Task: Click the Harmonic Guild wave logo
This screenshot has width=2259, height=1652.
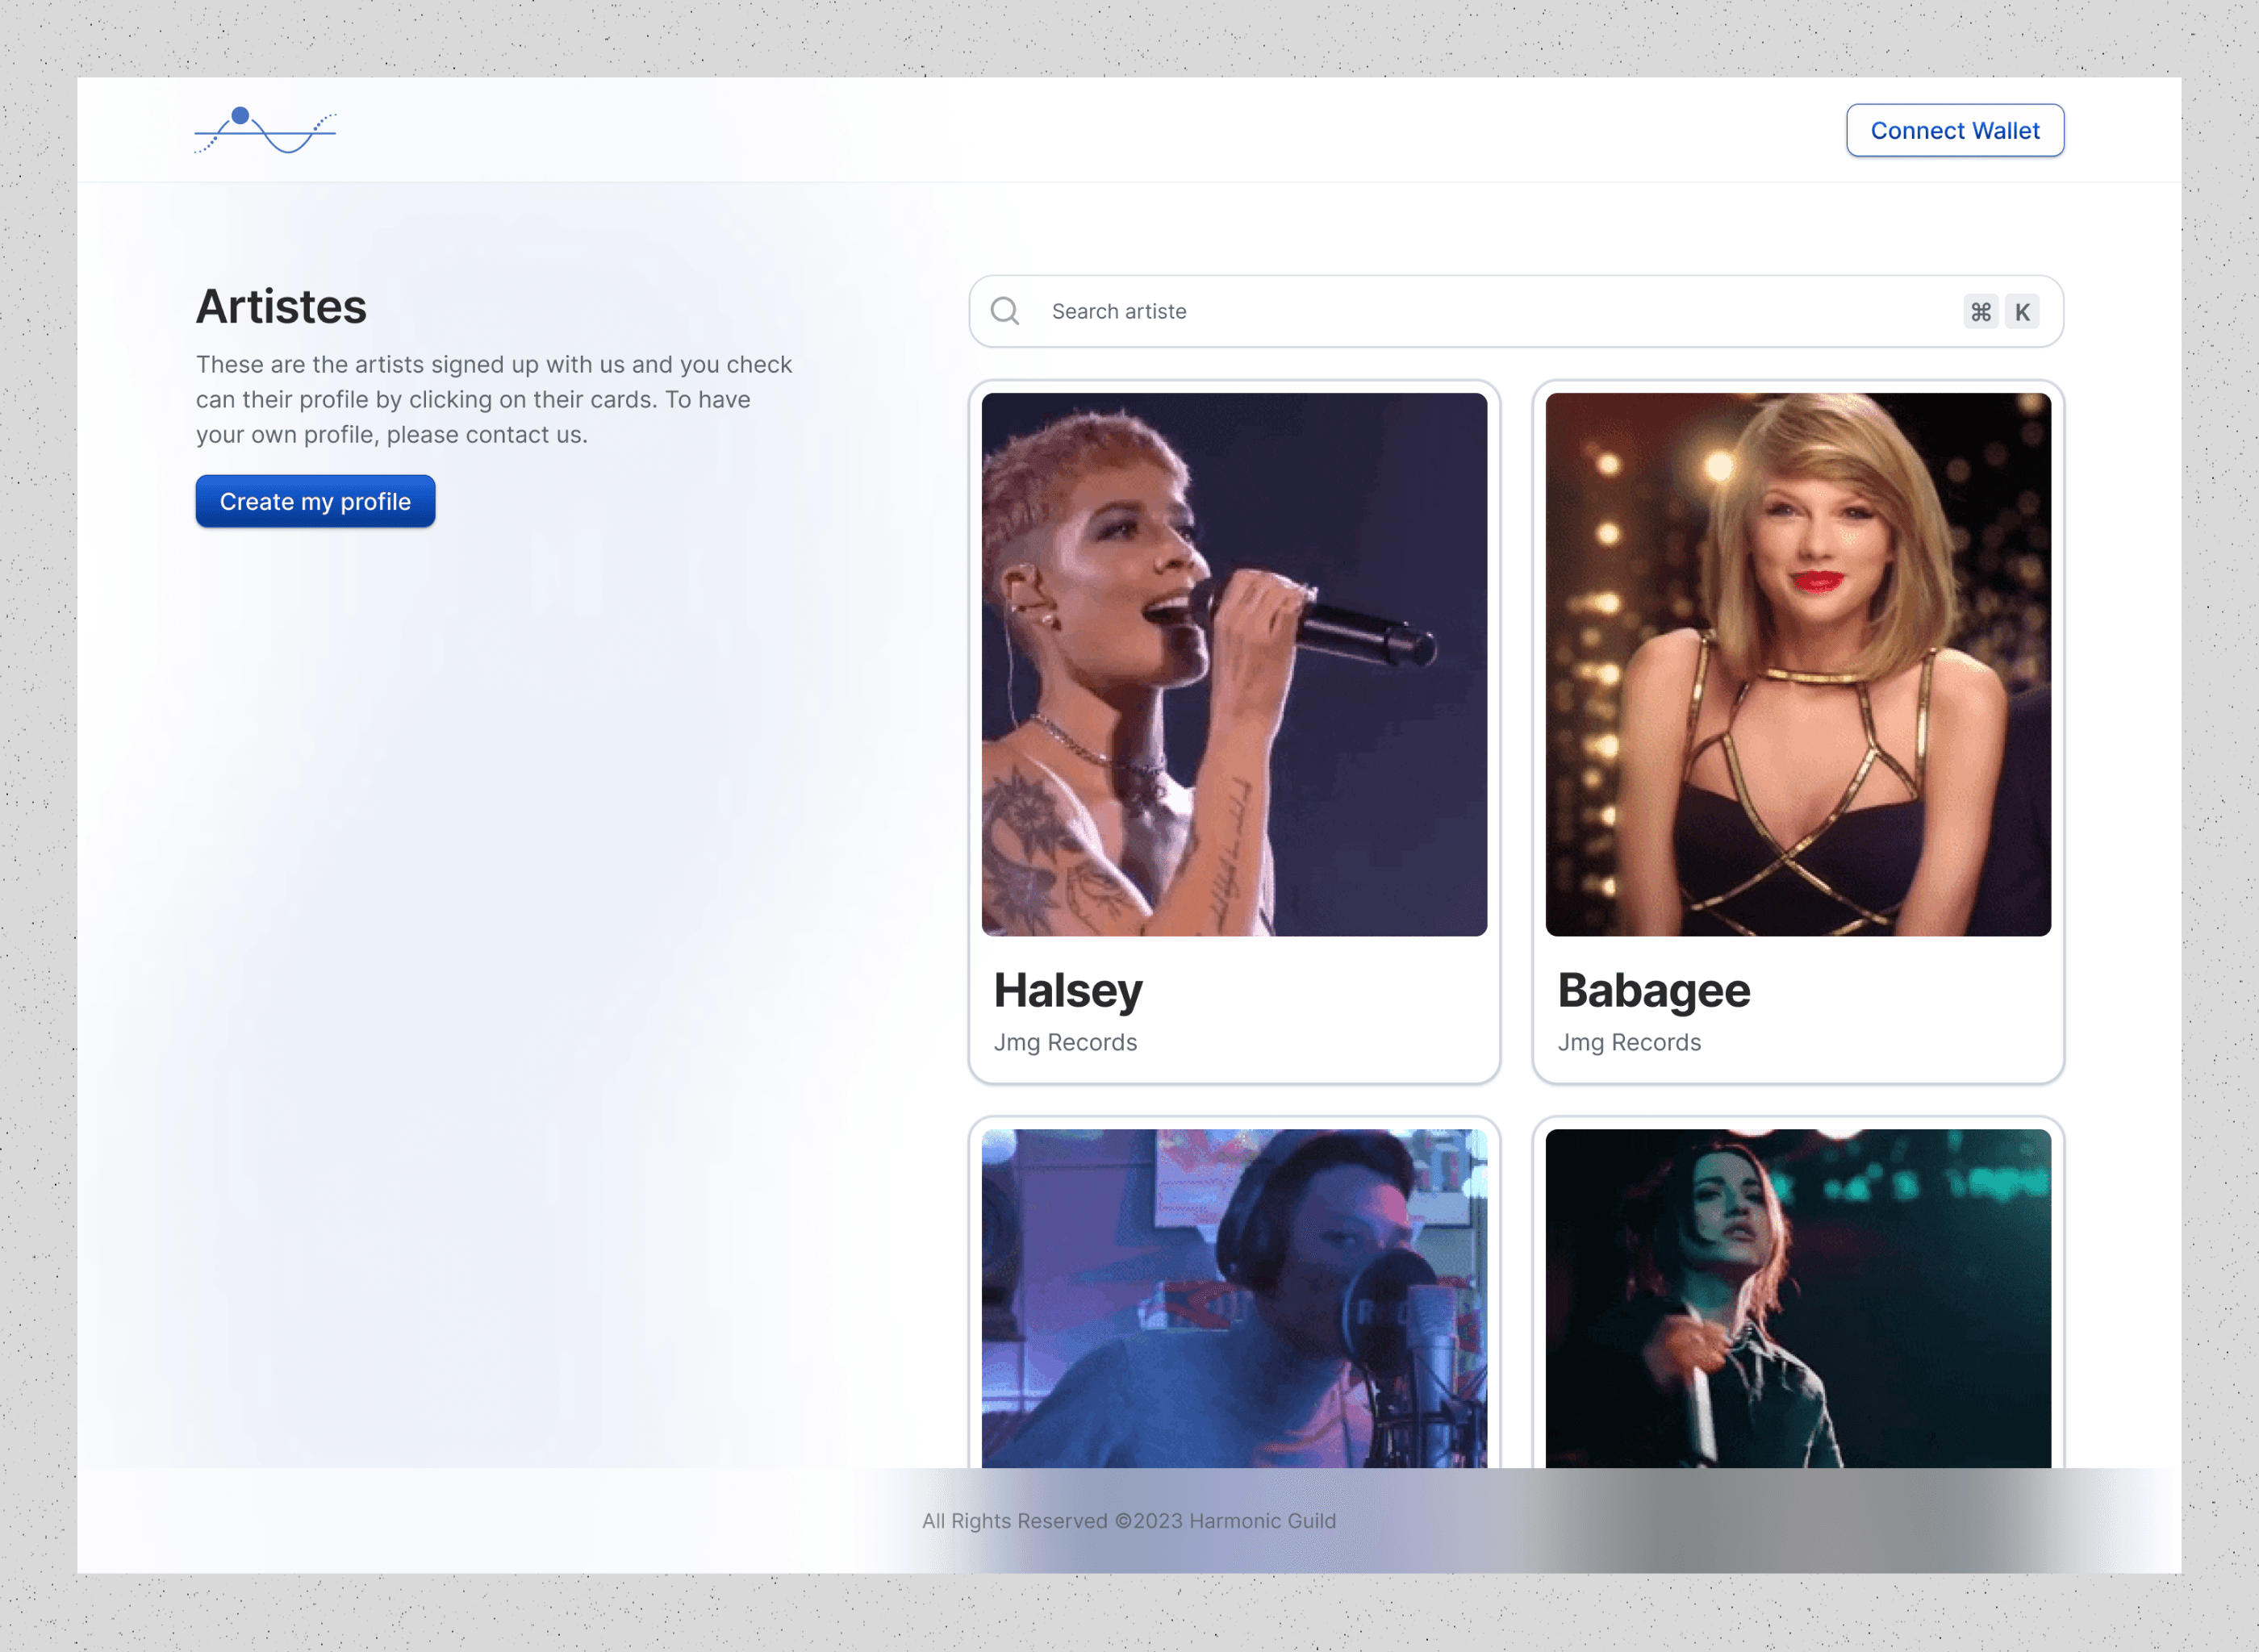Action: point(266,131)
